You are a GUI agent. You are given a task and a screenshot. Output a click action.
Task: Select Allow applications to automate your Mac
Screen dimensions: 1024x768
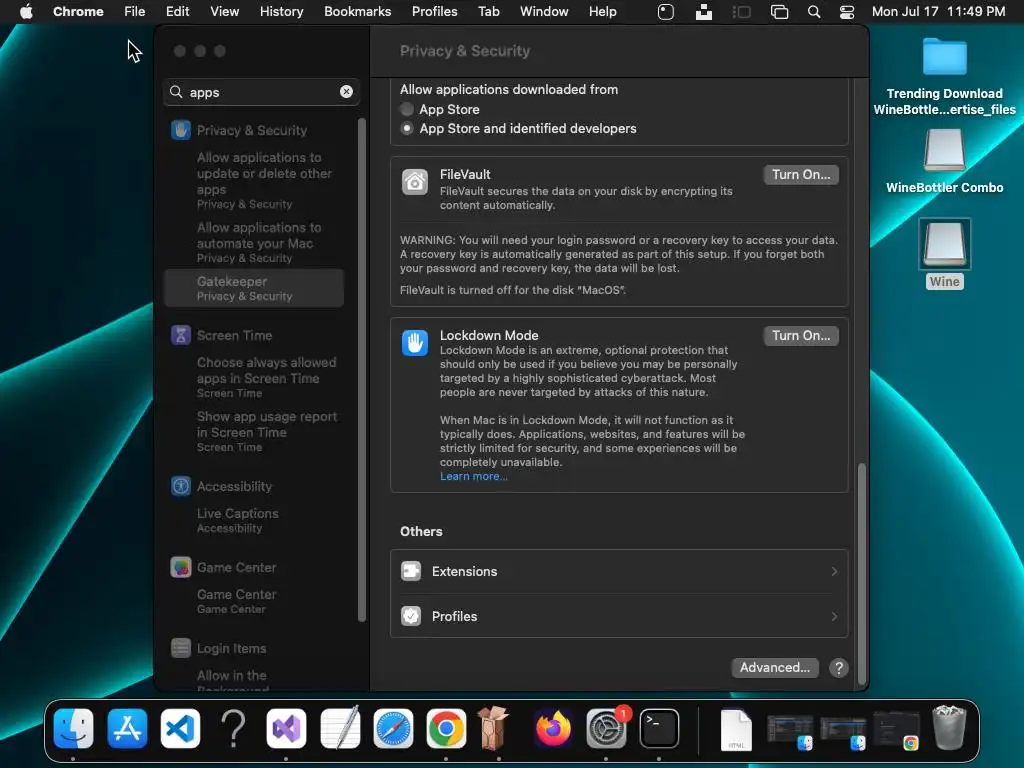pyautogui.click(x=259, y=242)
